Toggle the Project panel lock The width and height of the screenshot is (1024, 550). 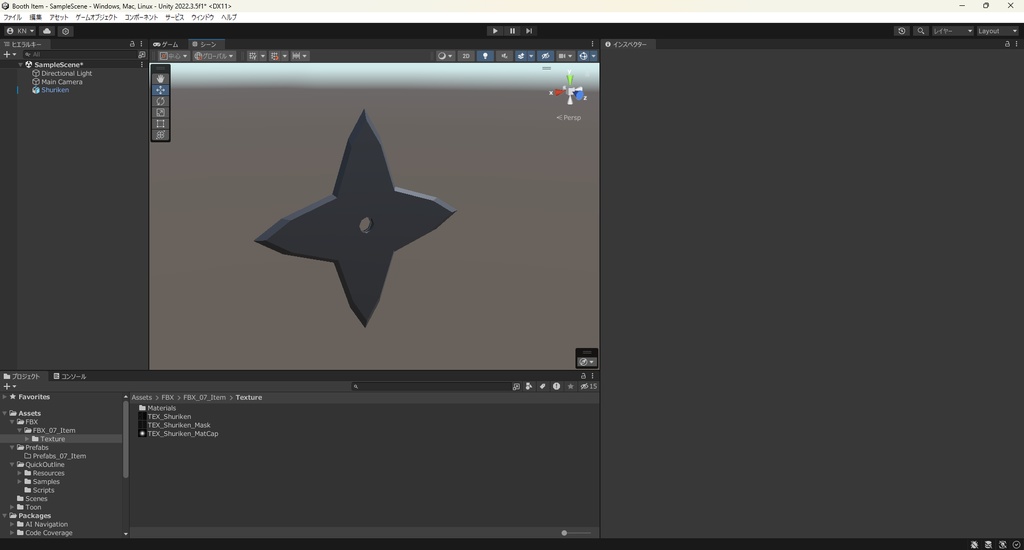tap(583, 376)
